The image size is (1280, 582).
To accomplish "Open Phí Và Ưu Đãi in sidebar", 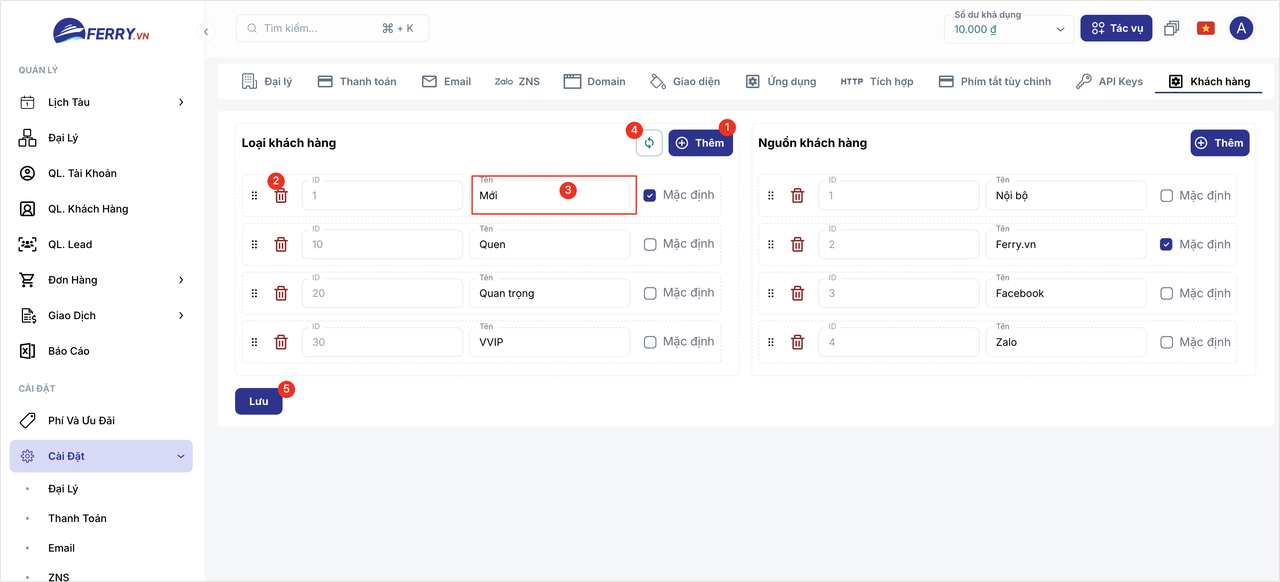I will (x=101, y=421).
